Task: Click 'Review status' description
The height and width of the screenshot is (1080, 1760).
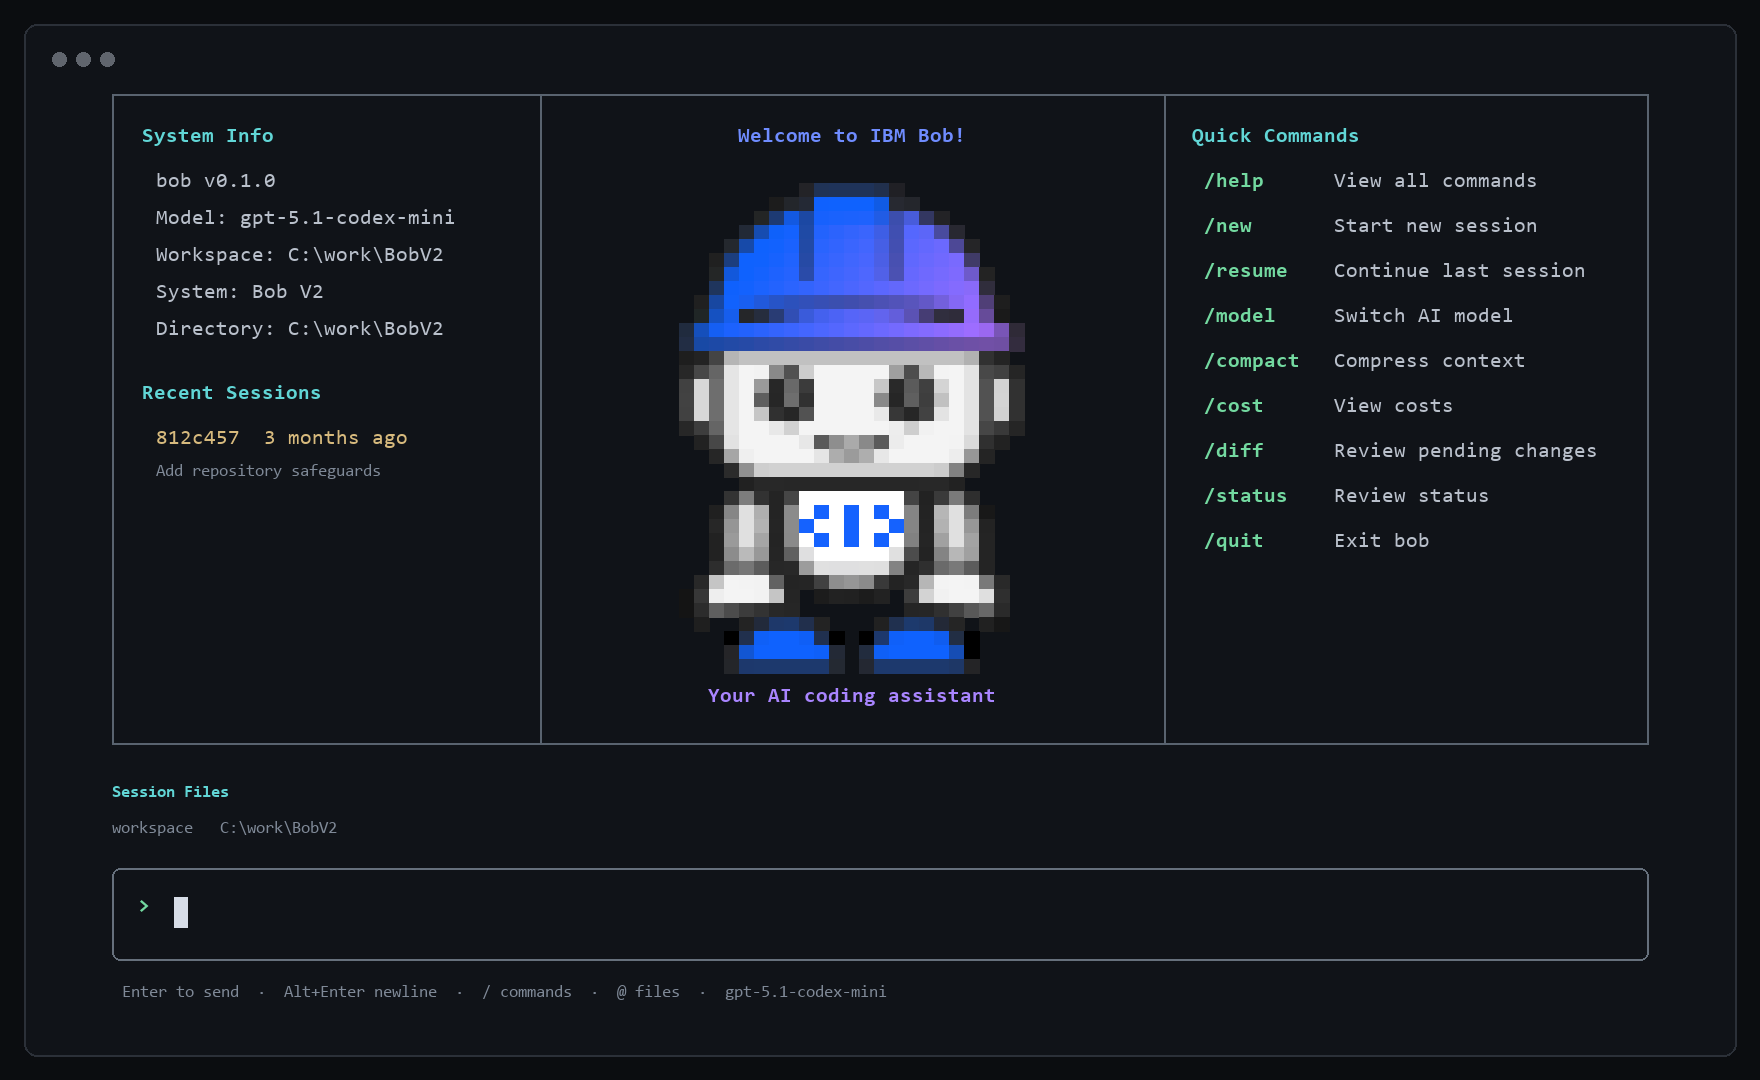Action: (1411, 496)
